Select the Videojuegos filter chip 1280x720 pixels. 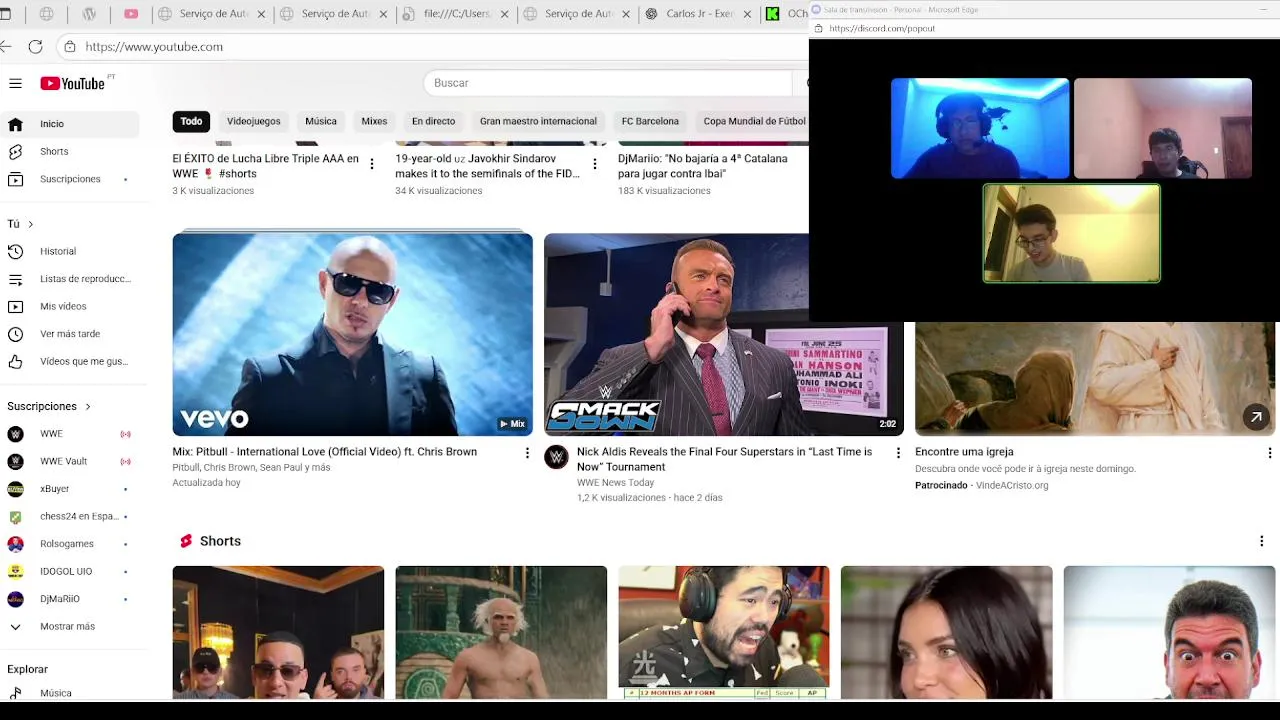[x=253, y=121]
